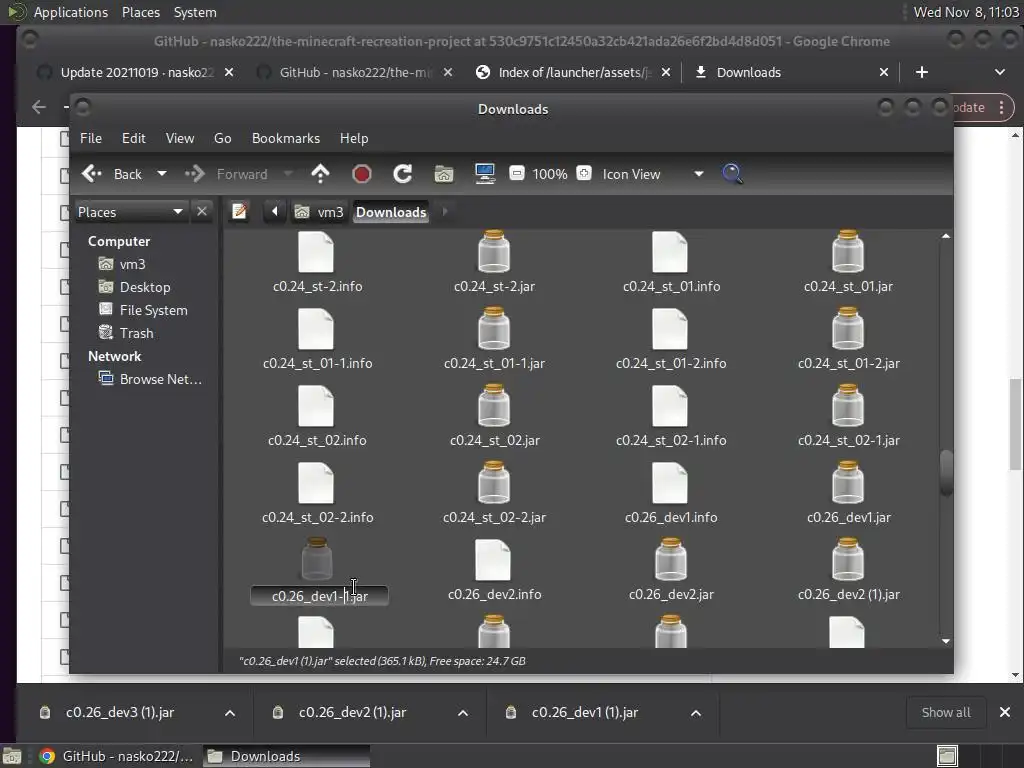Open Browse Network in the sidebar
This screenshot has width=1024, height=768.
[160, 379]
